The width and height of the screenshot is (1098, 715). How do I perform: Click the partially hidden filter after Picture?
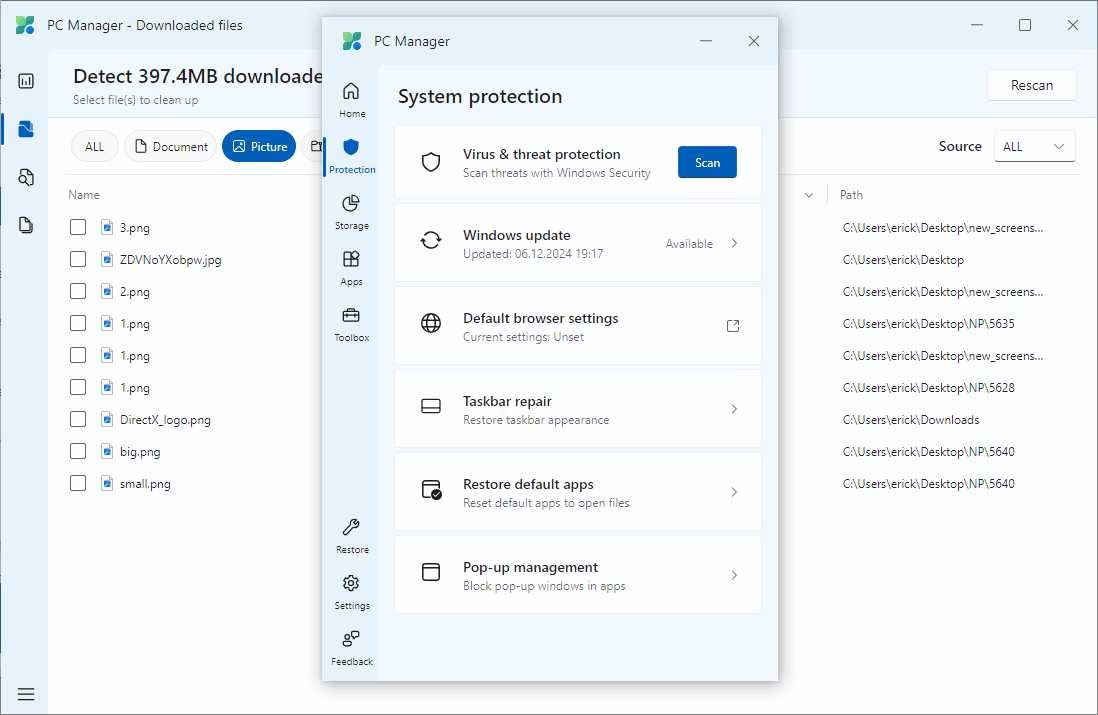pyautogui.click(x=313, y=146)
